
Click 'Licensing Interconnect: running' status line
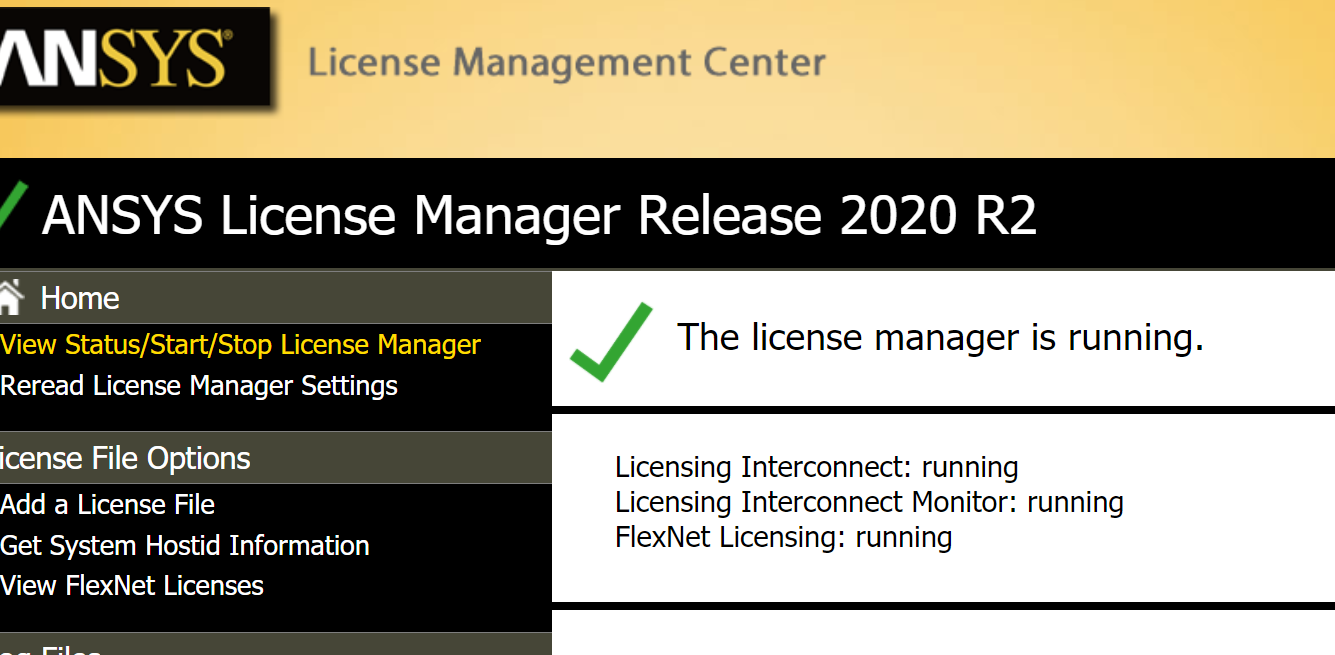(x=817, y=468)
